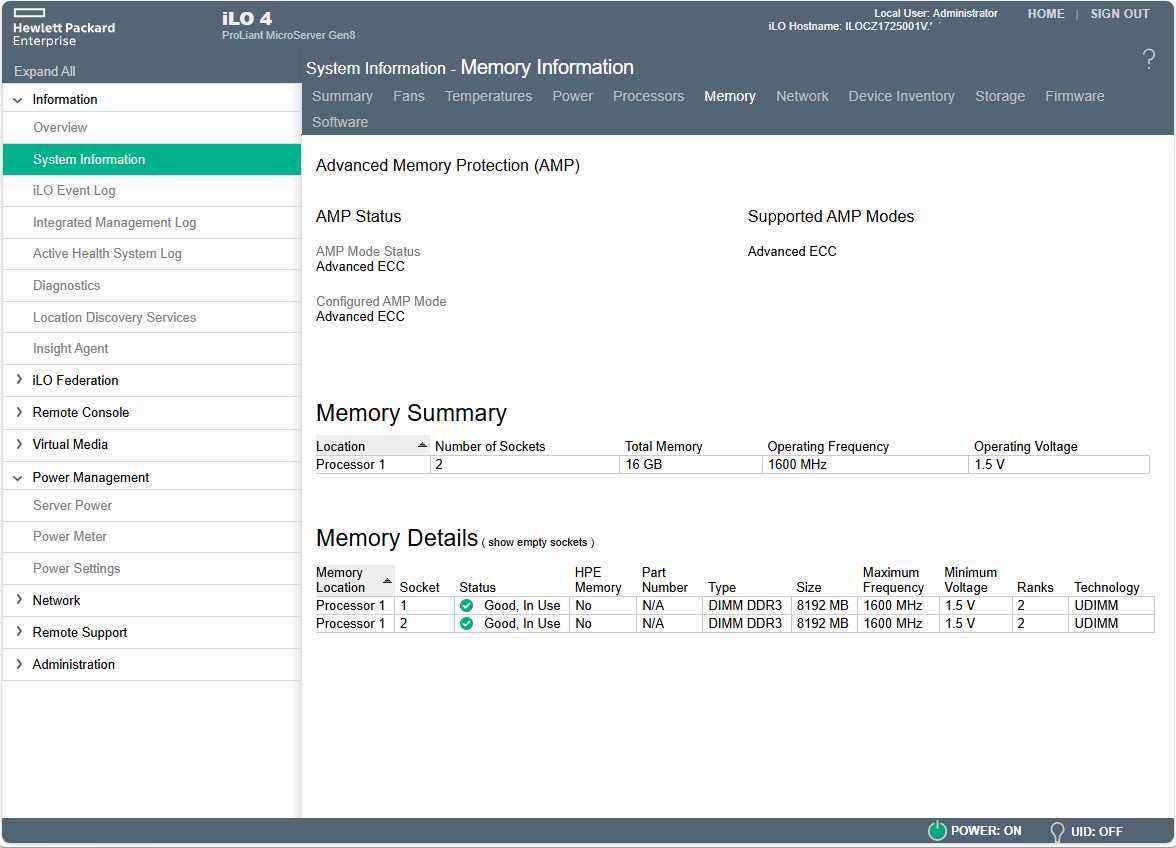Open Insight Agent

[70, 349]
